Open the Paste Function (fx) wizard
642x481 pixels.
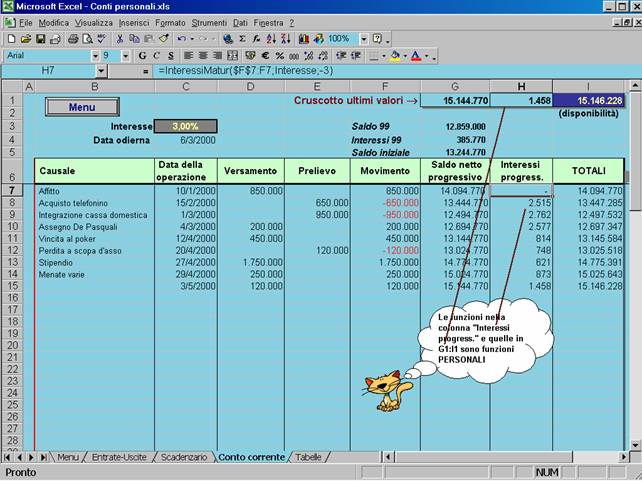point(255,39)
